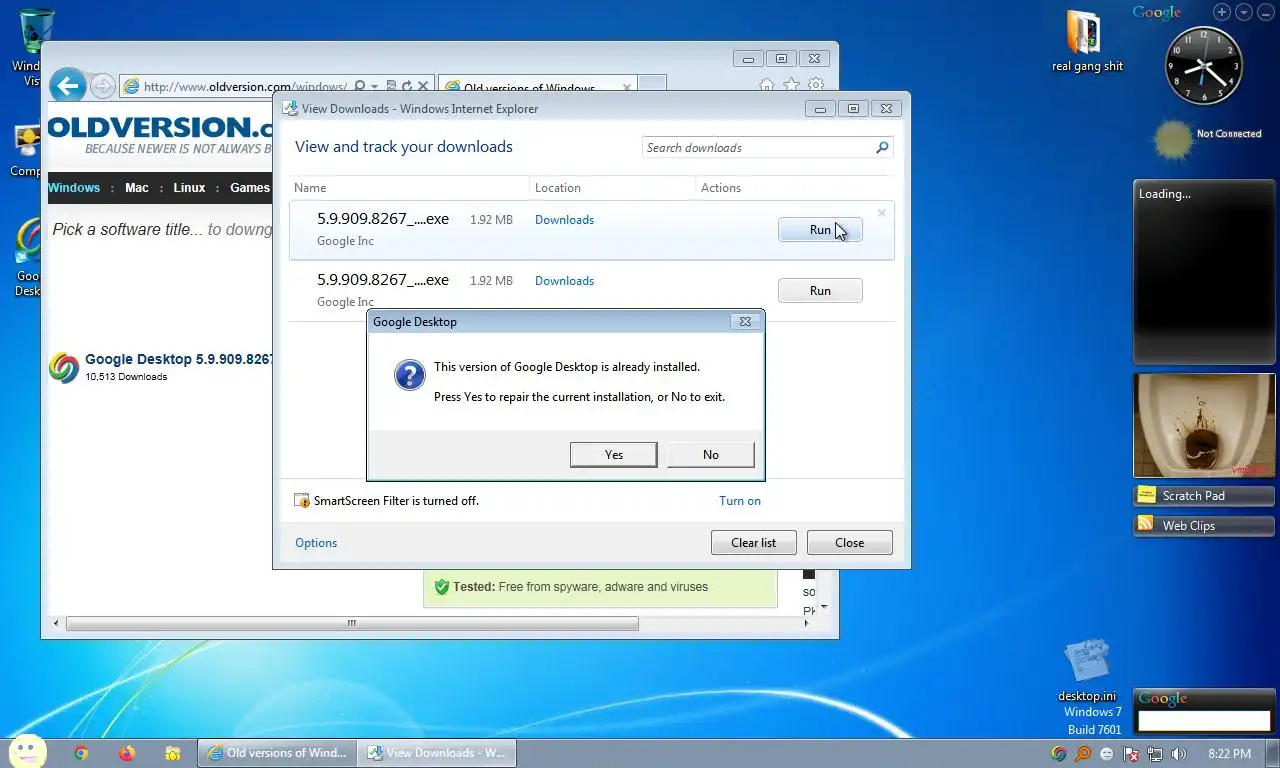
Task: Run the second 5.9.909.8267 exe download
Action: [x=820, y=291]
